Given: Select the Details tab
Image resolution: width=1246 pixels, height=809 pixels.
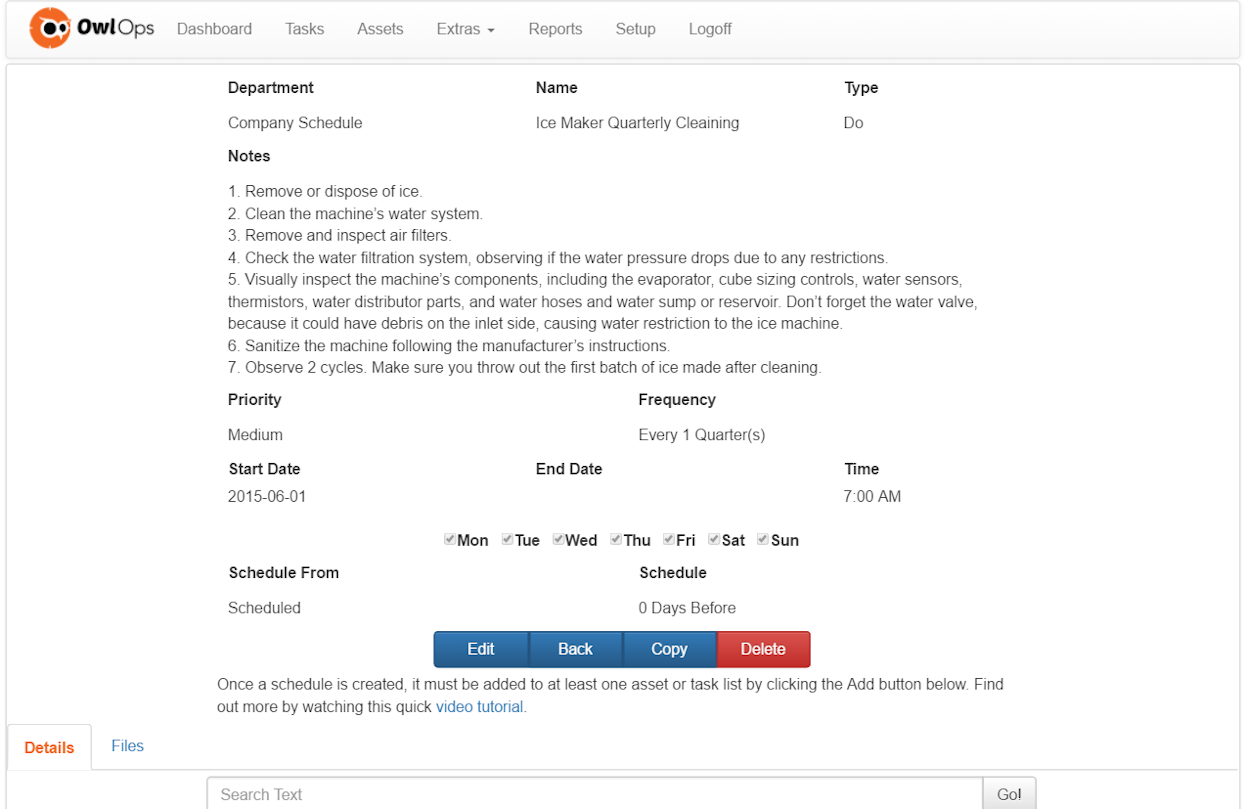Looking at the screenshot, I should pyautogui.click(x=48, y=746).
